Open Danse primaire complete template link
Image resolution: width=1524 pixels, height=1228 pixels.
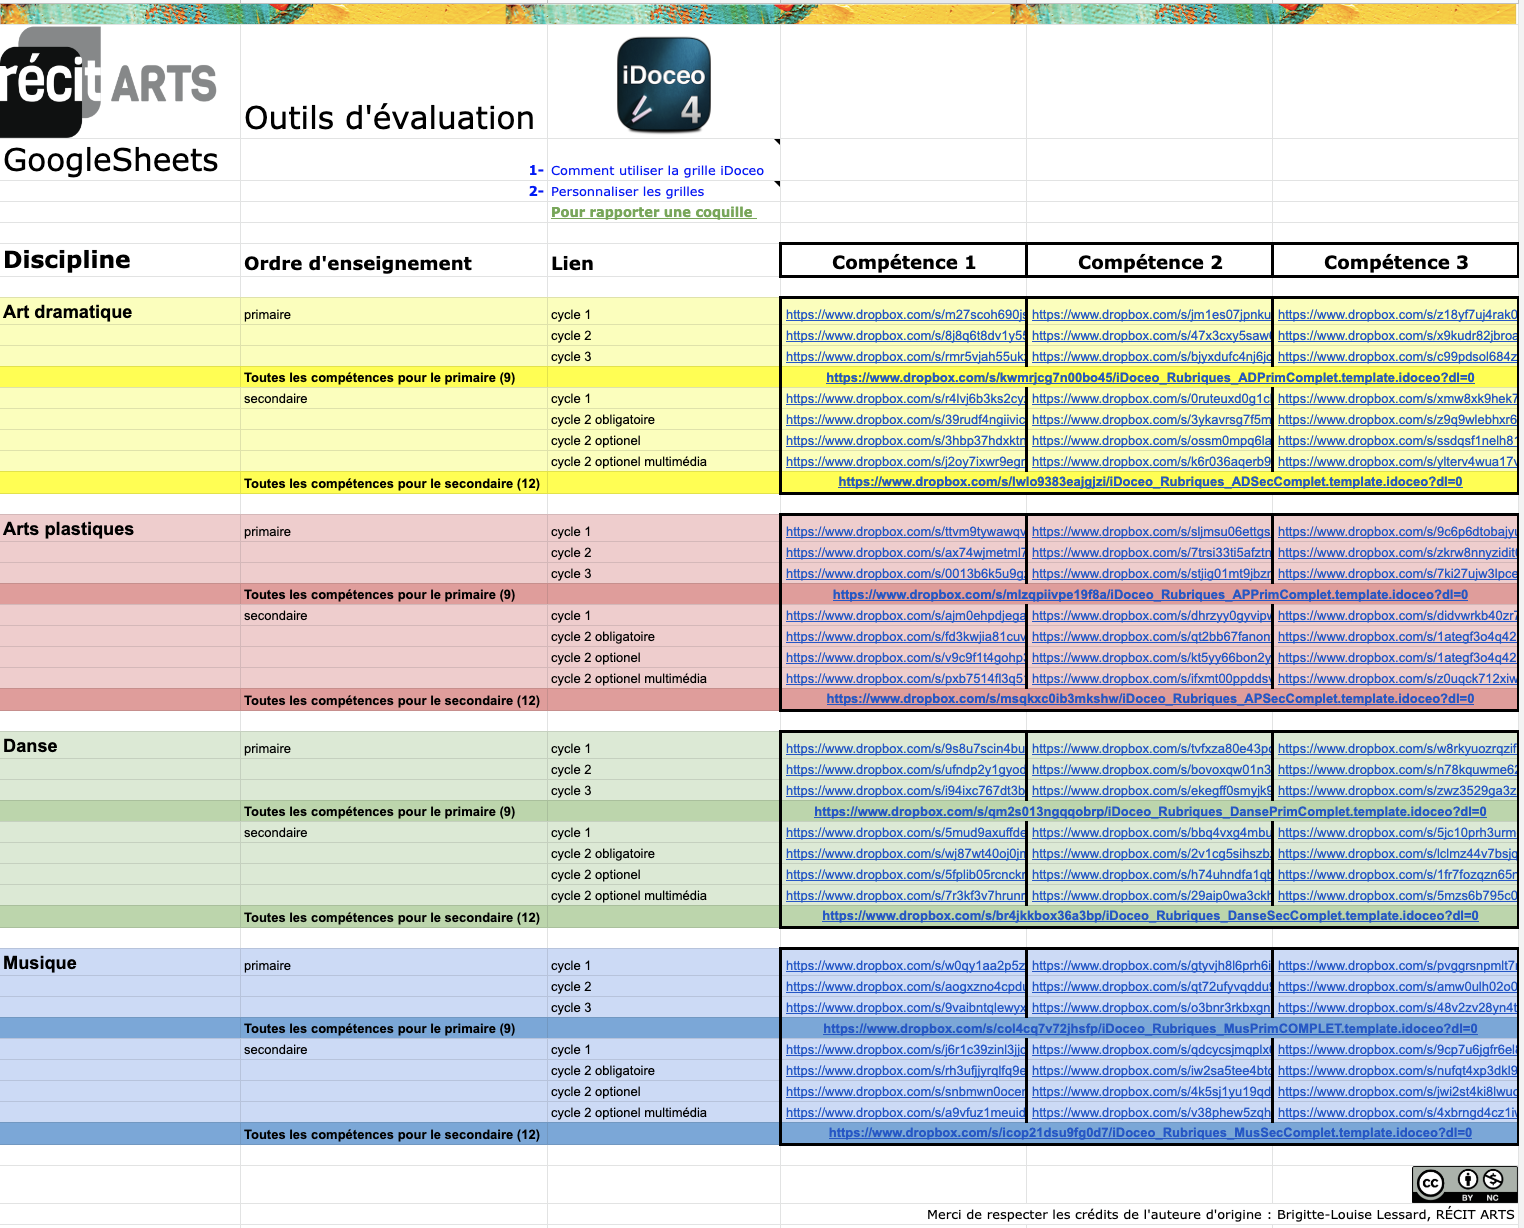pos(1150,812)
